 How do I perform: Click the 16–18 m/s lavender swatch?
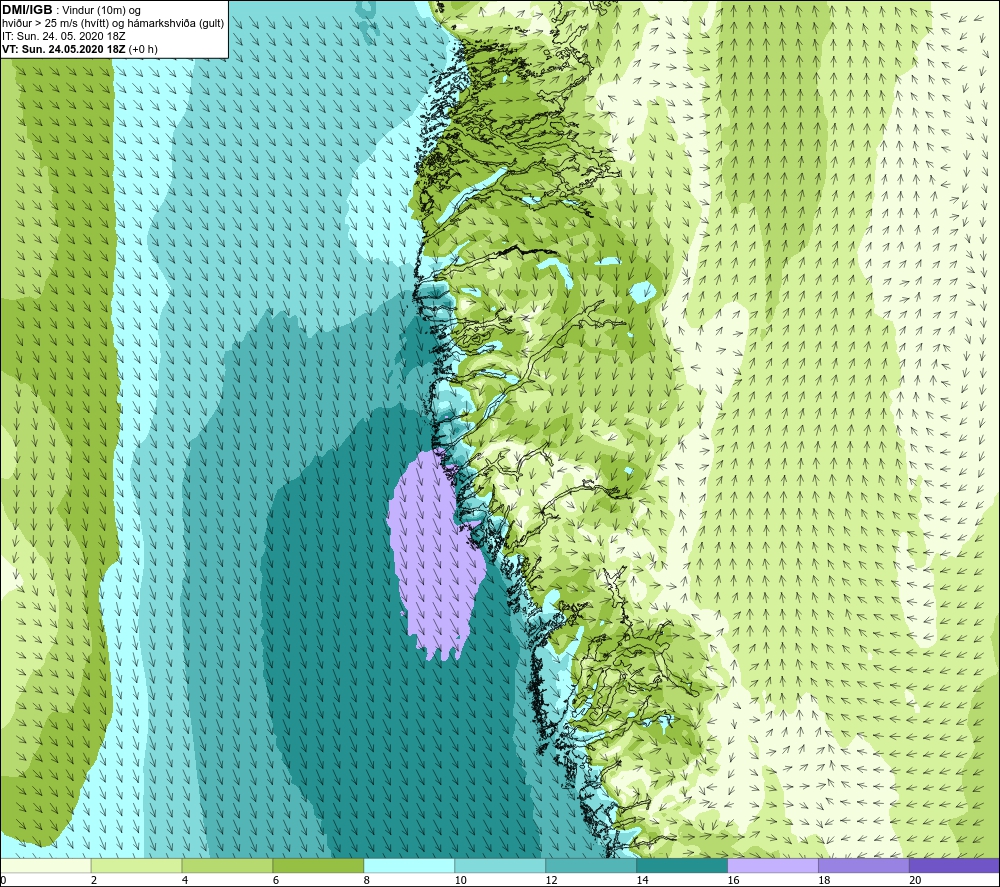point(773,865)
